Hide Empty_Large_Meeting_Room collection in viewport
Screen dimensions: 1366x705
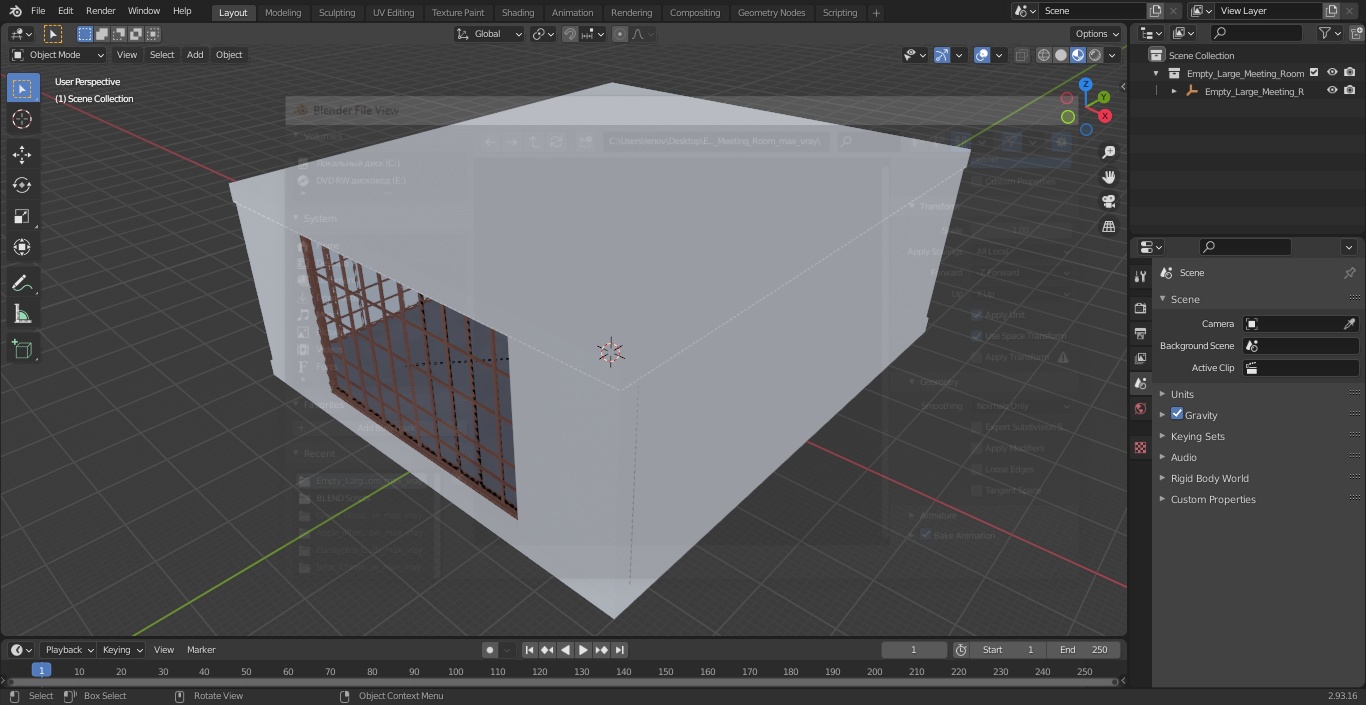(1332, 72)
